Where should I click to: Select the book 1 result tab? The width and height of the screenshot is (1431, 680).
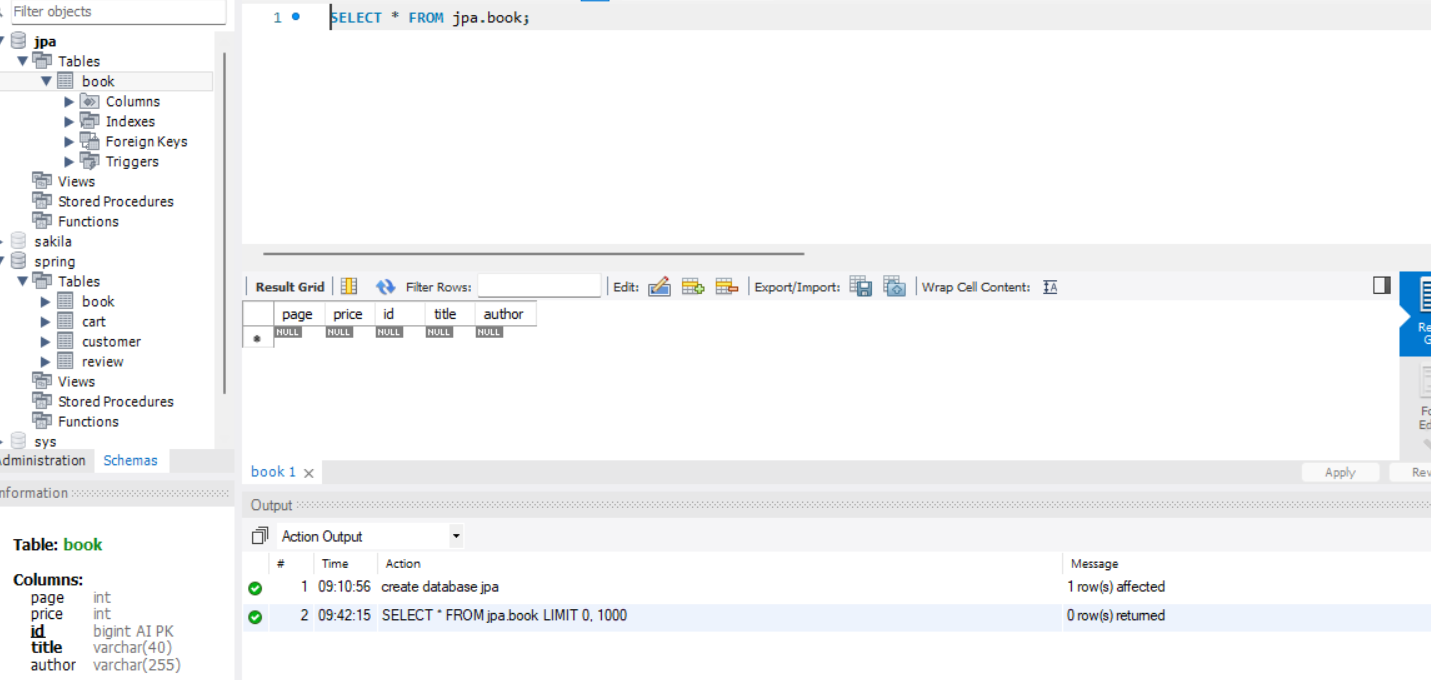[x=272, y=471]
